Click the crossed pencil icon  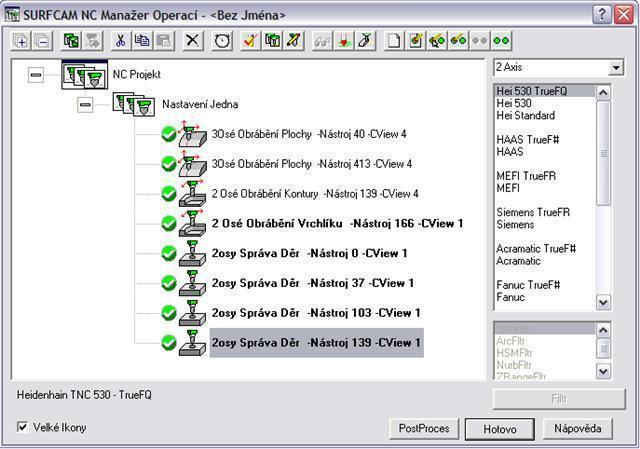(294, 41)
